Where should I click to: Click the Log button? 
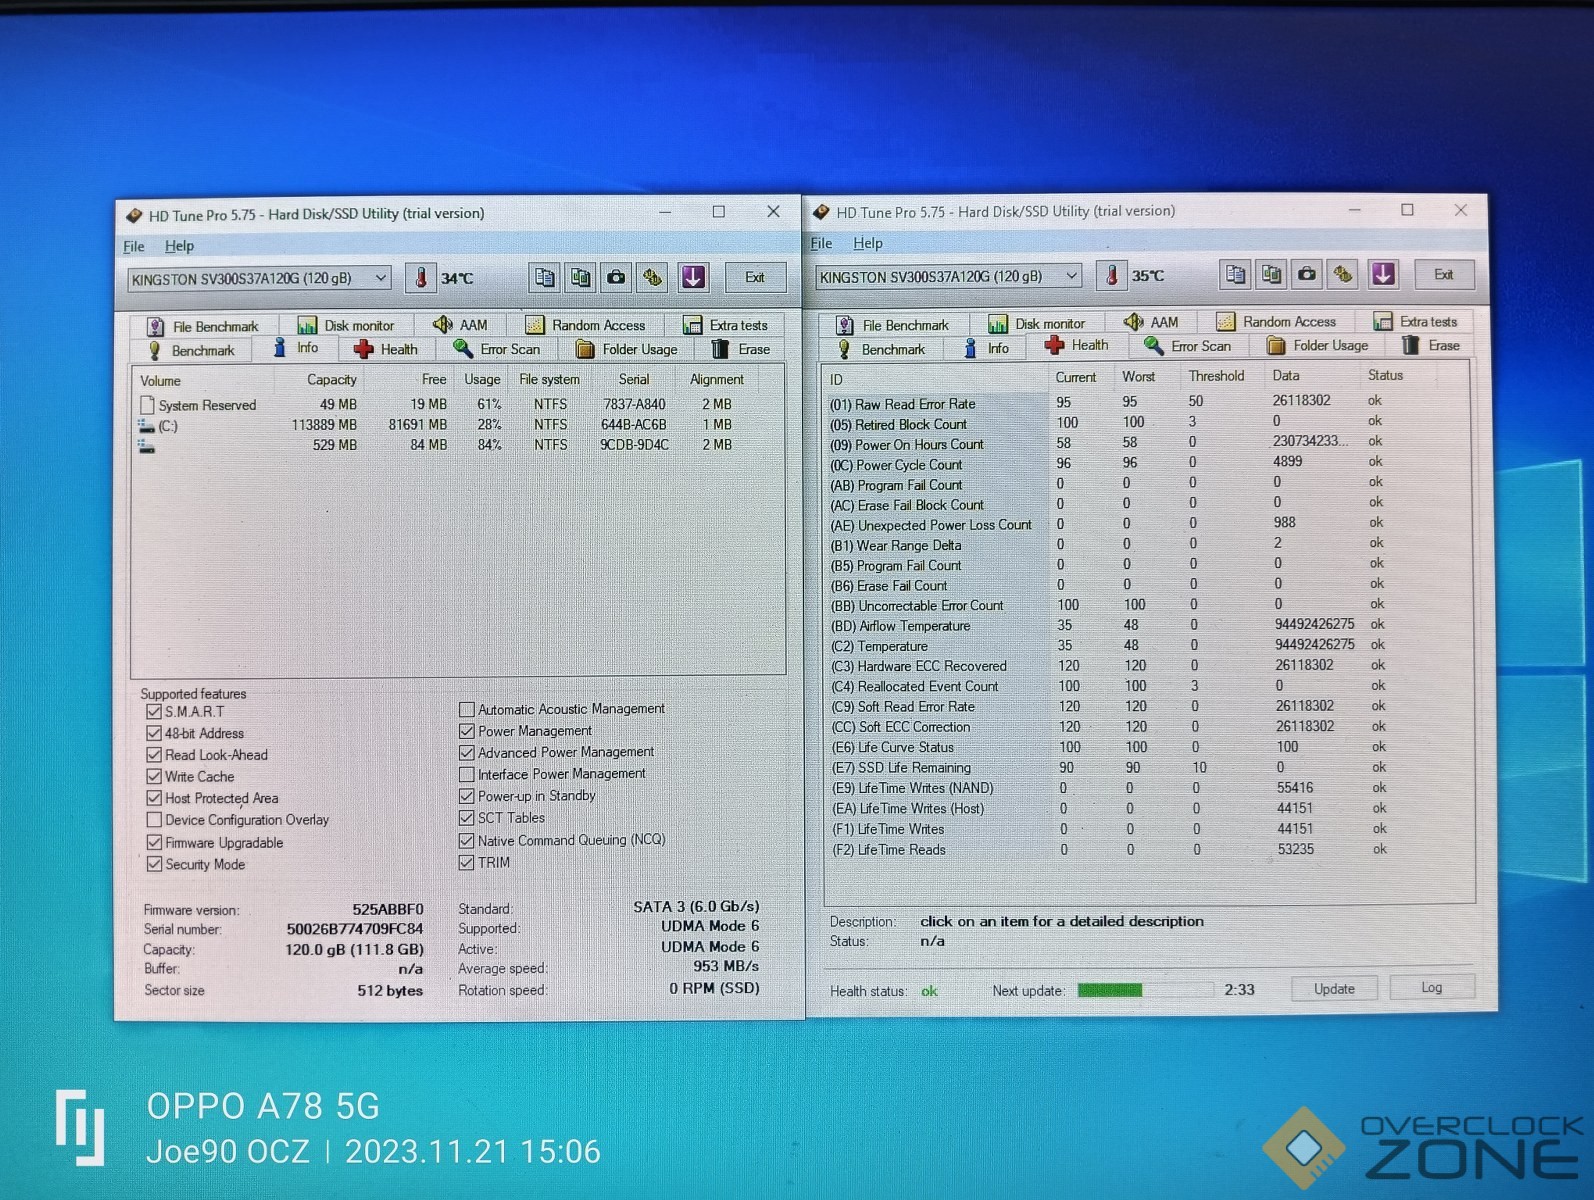tap(1431, 988)
